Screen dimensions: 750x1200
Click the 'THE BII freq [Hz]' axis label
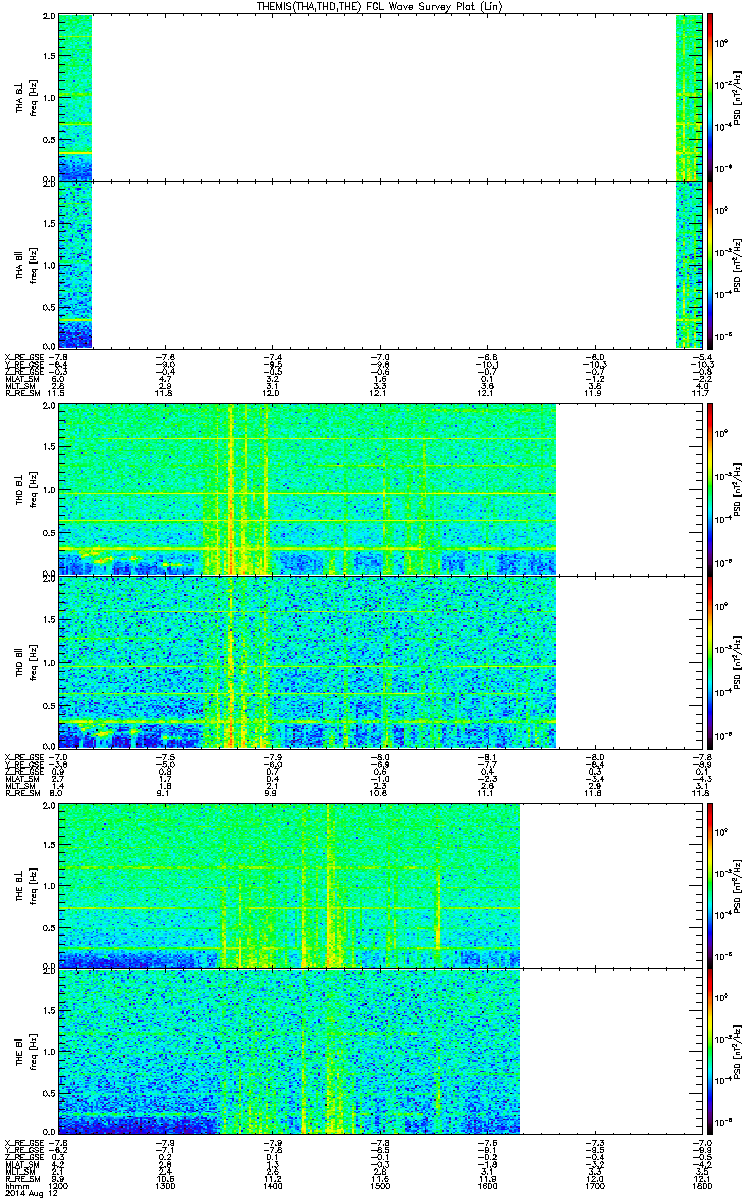(x=25, y=1050)
